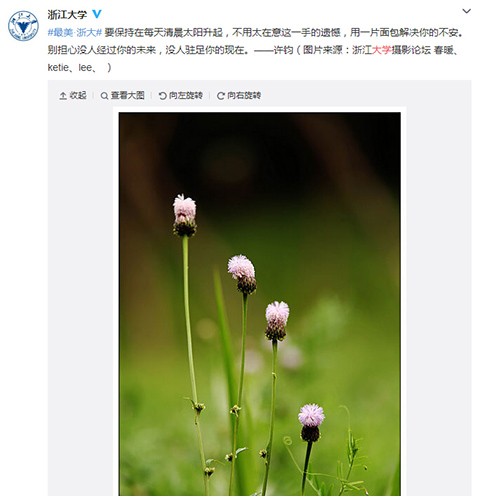The height and width of the screenshot is (496, 480).
Task: Click the magnifier icon beside 查看大图
Action: pyautogui.click(x=104, y=96)
